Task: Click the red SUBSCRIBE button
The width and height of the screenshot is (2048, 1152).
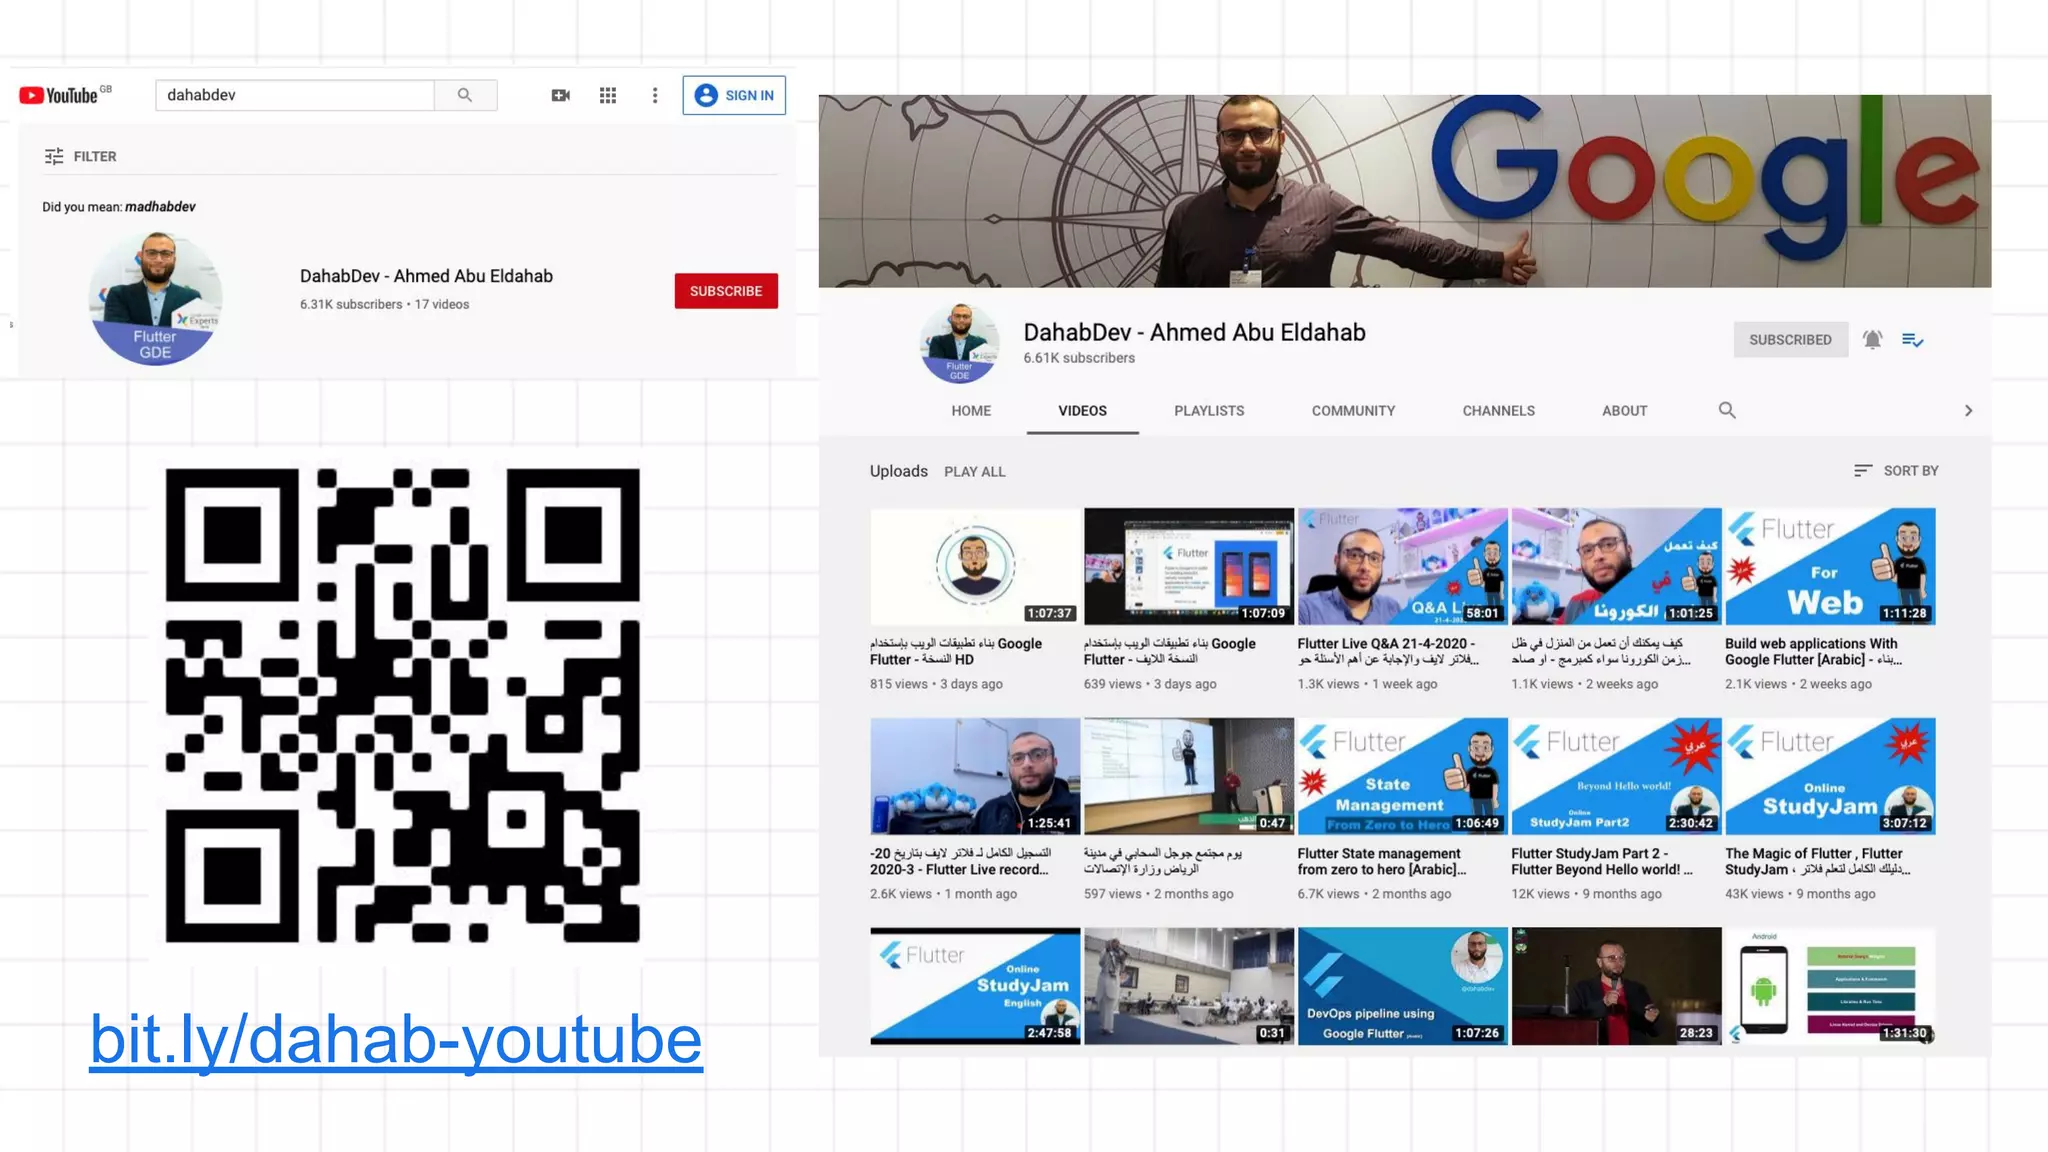Action: [x=726, y=291]
